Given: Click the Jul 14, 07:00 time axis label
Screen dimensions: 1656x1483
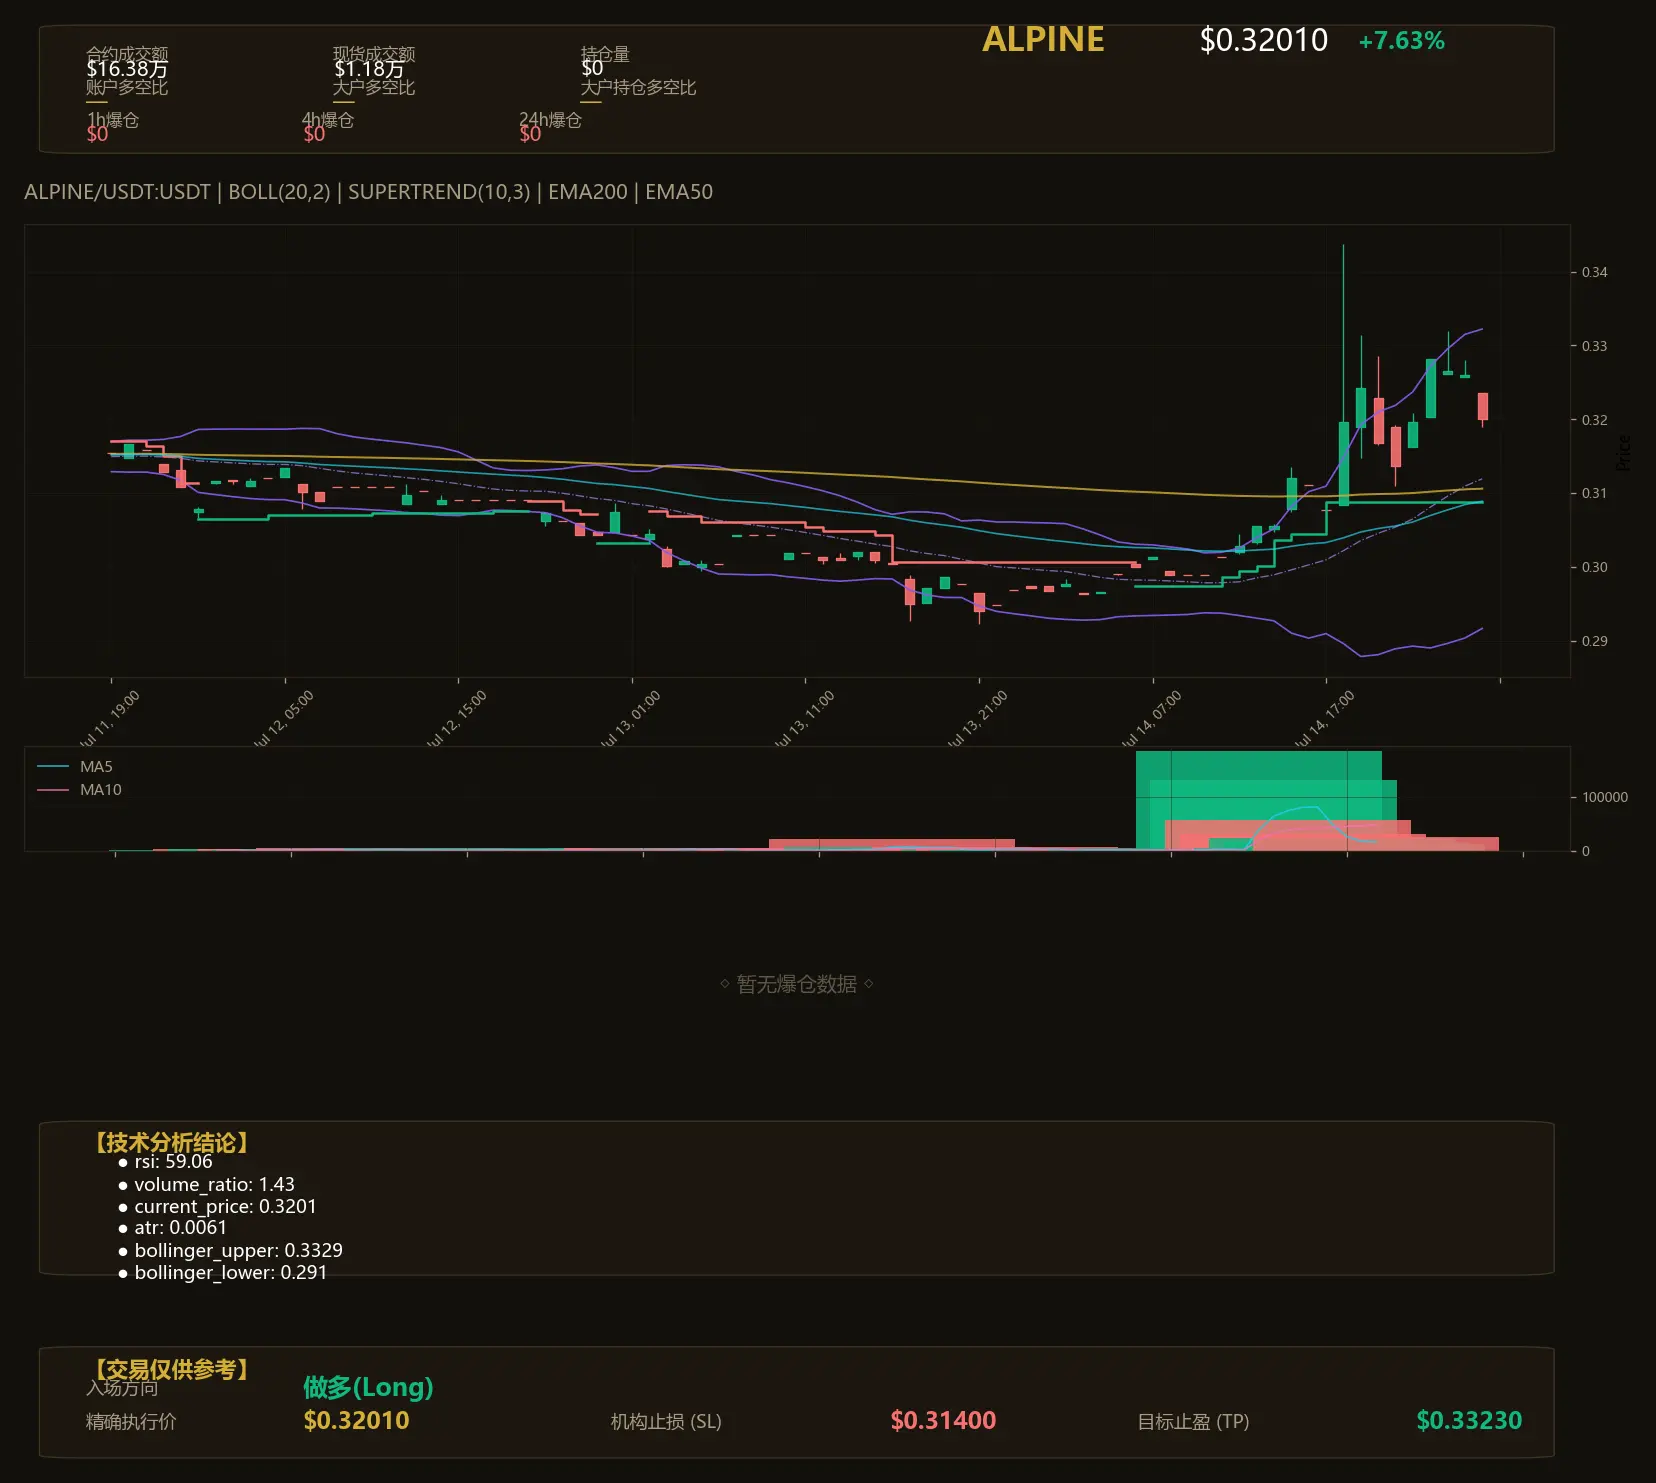Looking at the screenshot, I should coord(1152,718).
